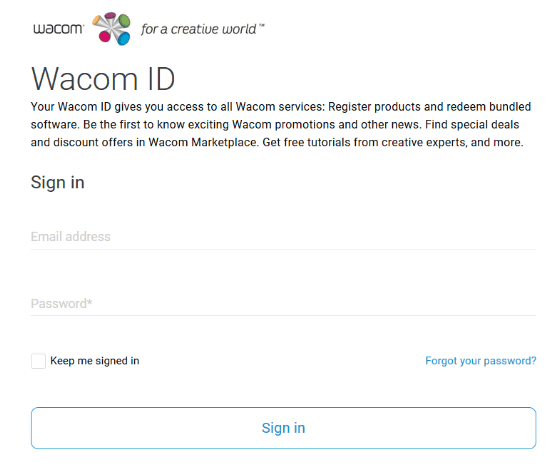The width and height of the screenshot is (560, 475).
Task: Click the Wacom wordmark logo
Action: click(59, 29)
